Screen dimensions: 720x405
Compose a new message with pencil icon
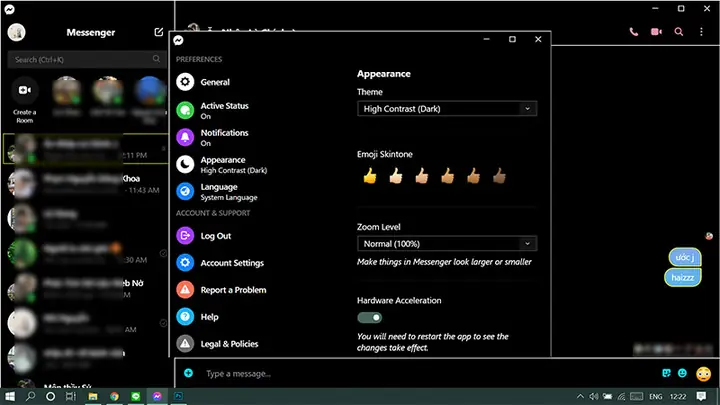pos(158,32)
